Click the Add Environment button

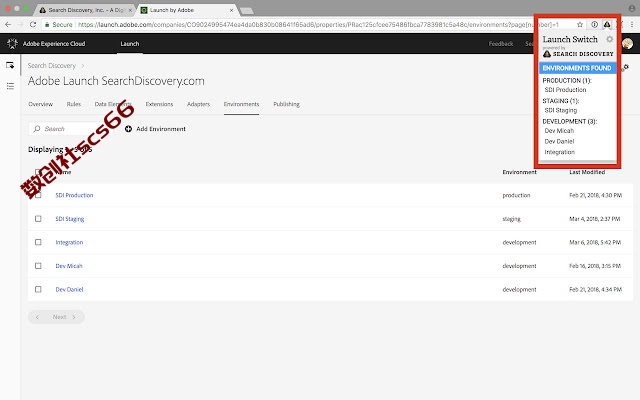tap(155, 129)
